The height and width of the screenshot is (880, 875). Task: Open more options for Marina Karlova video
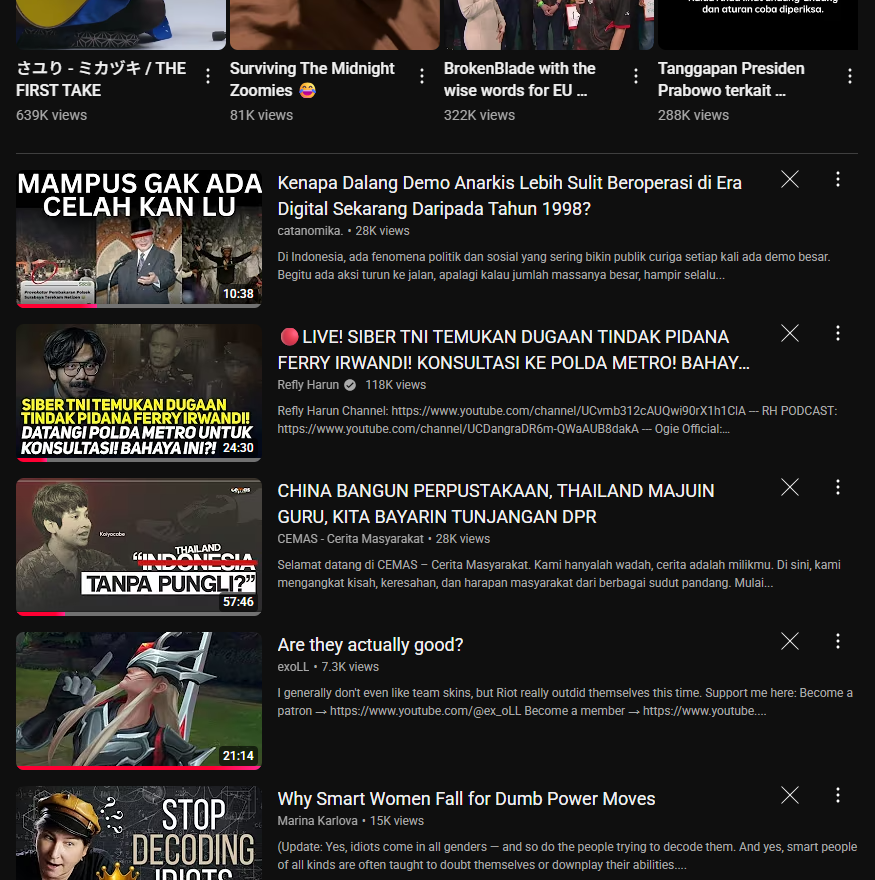coord(838,796)
